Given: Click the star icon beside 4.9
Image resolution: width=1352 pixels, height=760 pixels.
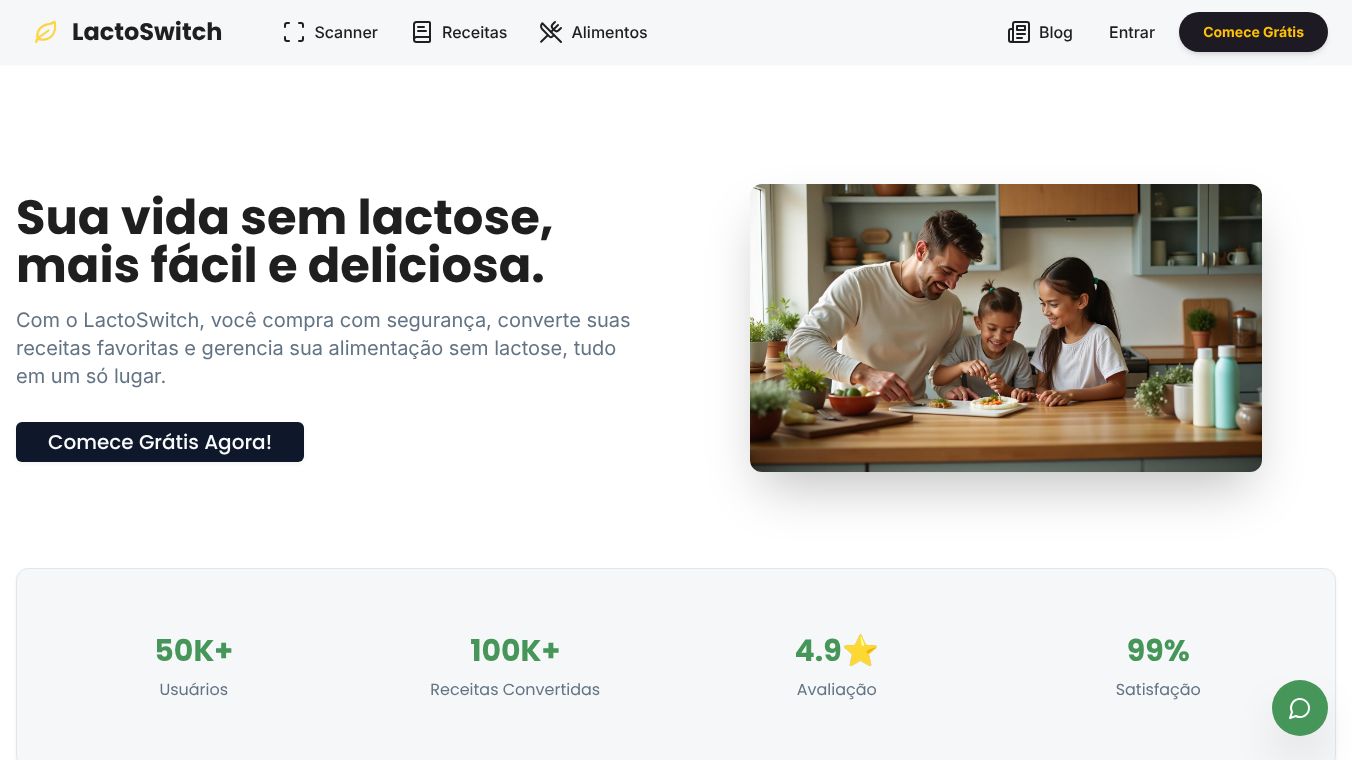Looking at the screenshot, I should 861,651.
